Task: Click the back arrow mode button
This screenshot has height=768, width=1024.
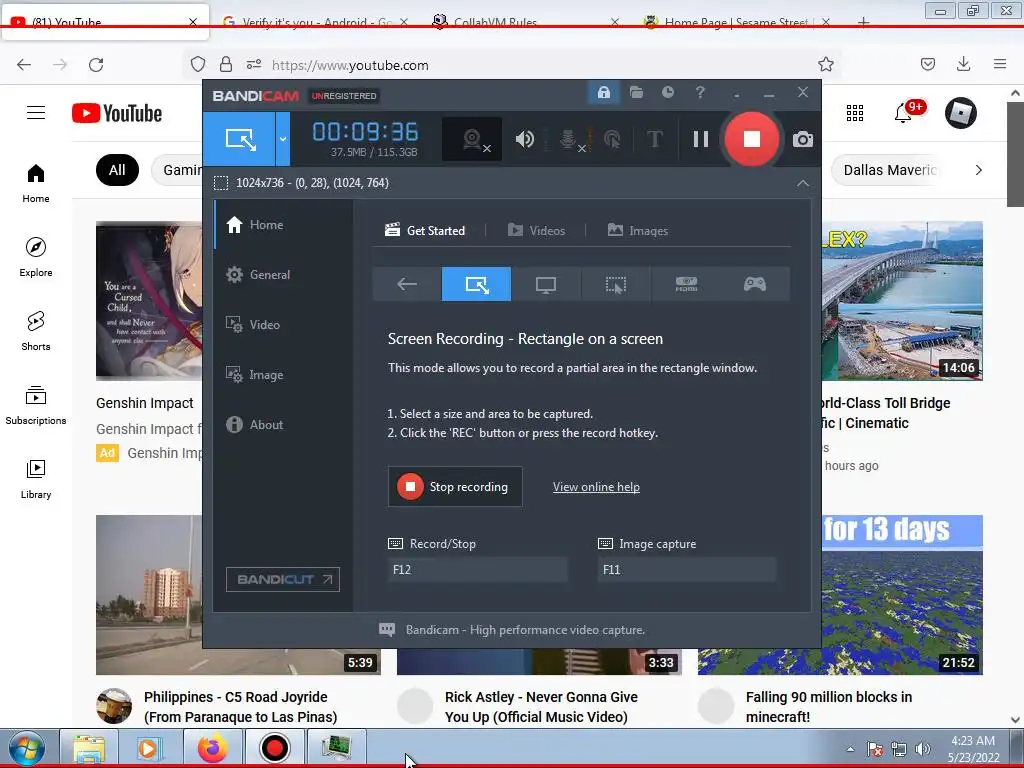Action: [x=407, y=284]
